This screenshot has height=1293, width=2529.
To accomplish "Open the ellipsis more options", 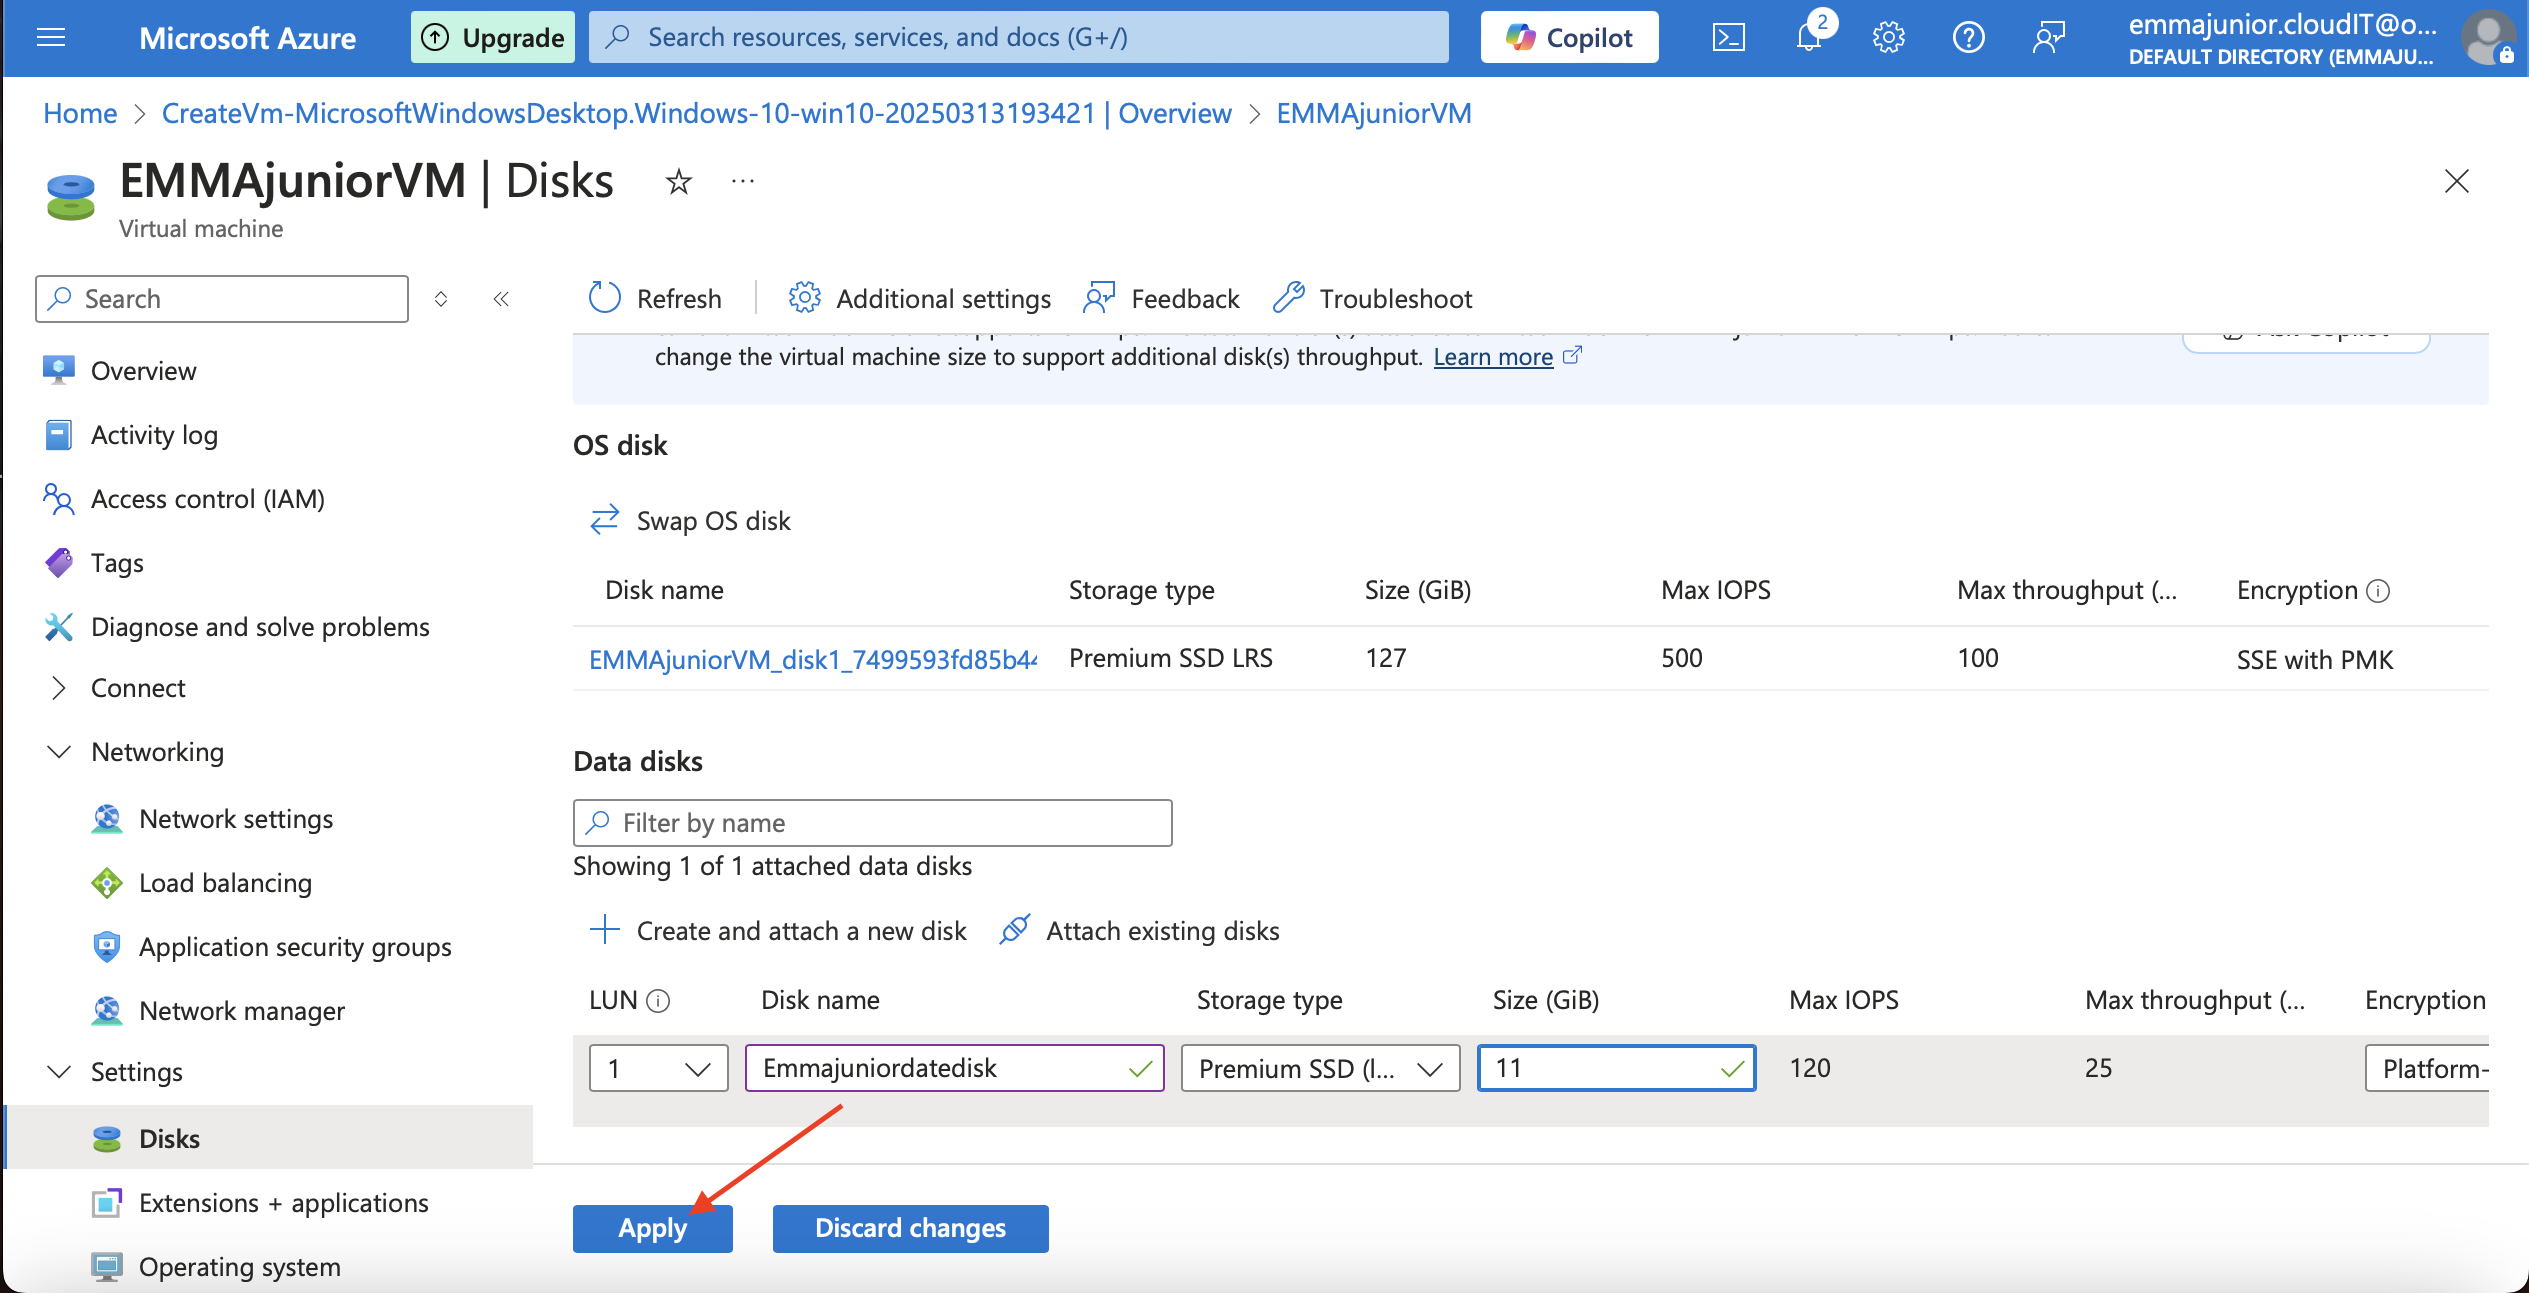I will (x=742, y=181).
